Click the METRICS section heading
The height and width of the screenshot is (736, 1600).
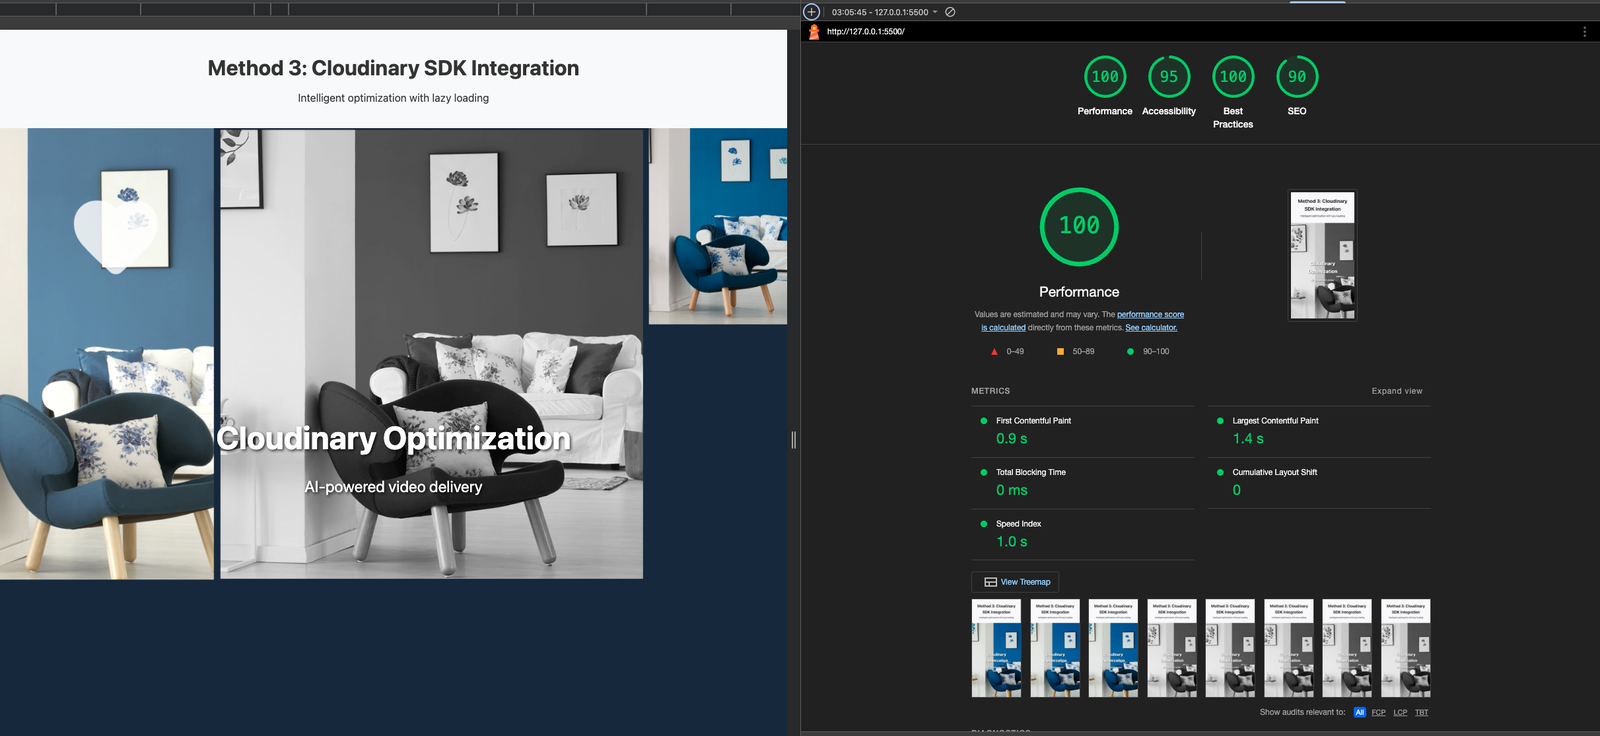coord(990,391)
